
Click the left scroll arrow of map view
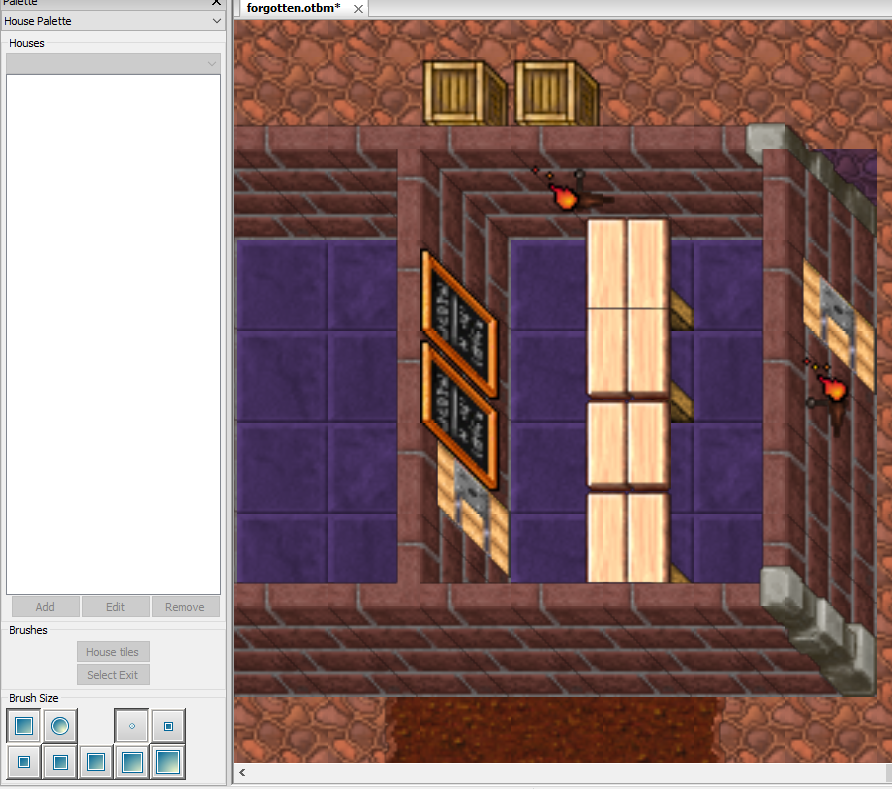pyautogui.click(x=242, y=773)
